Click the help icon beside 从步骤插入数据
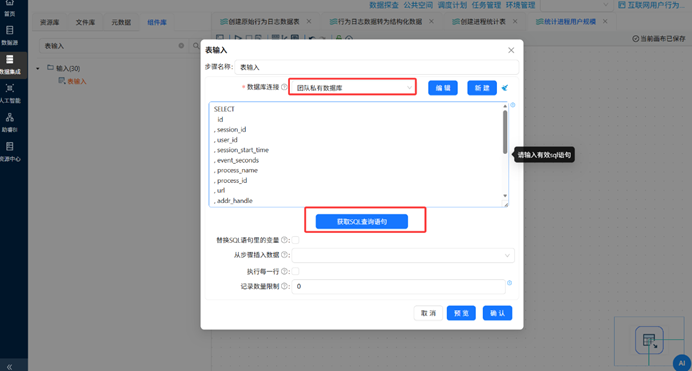Image resolution: width=692 pixels, height=371 pixels. (284, 255)
